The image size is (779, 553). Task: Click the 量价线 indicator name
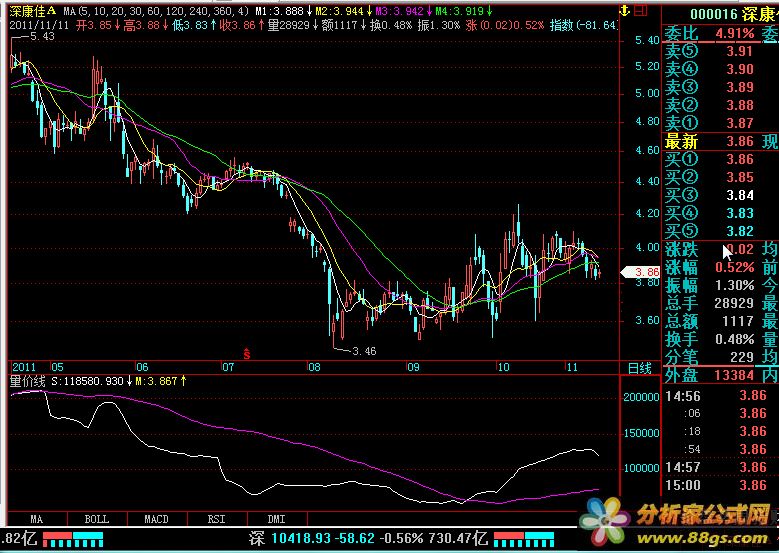[x=28, y=382]
